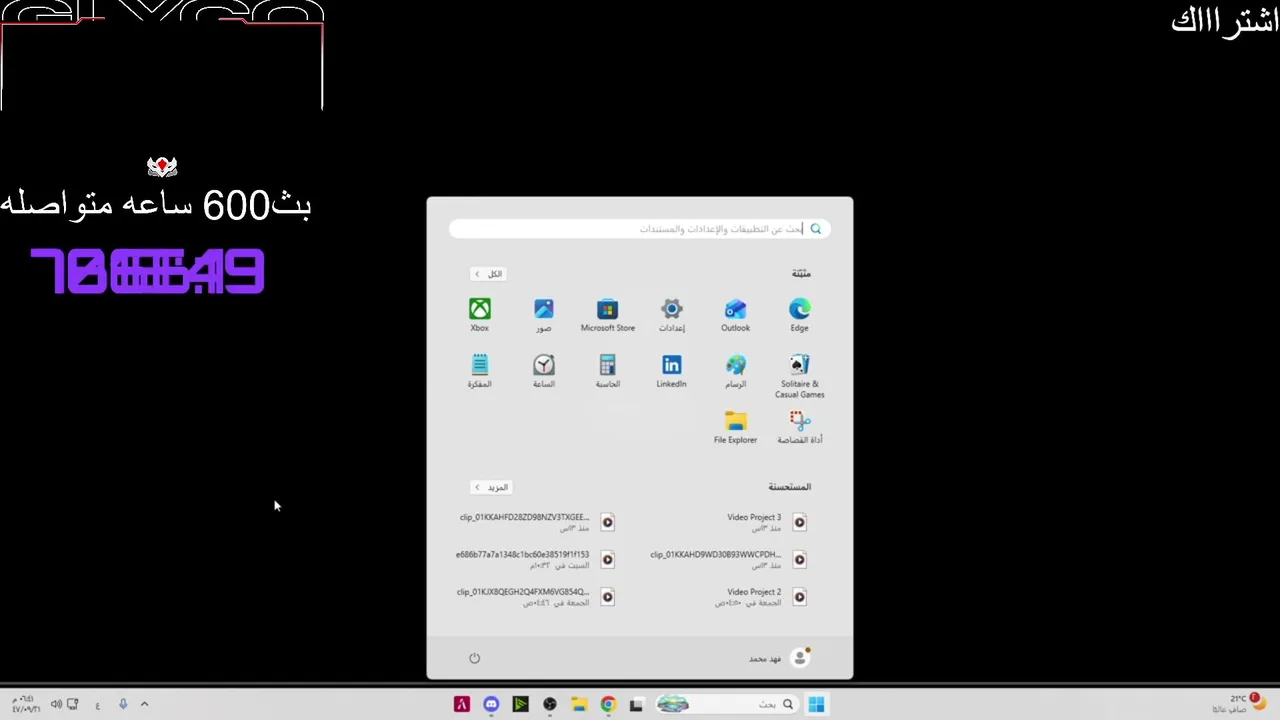Open the Notepad (المفكرة) app
This screenshot has width=1280, height=720.
point(480,370)
